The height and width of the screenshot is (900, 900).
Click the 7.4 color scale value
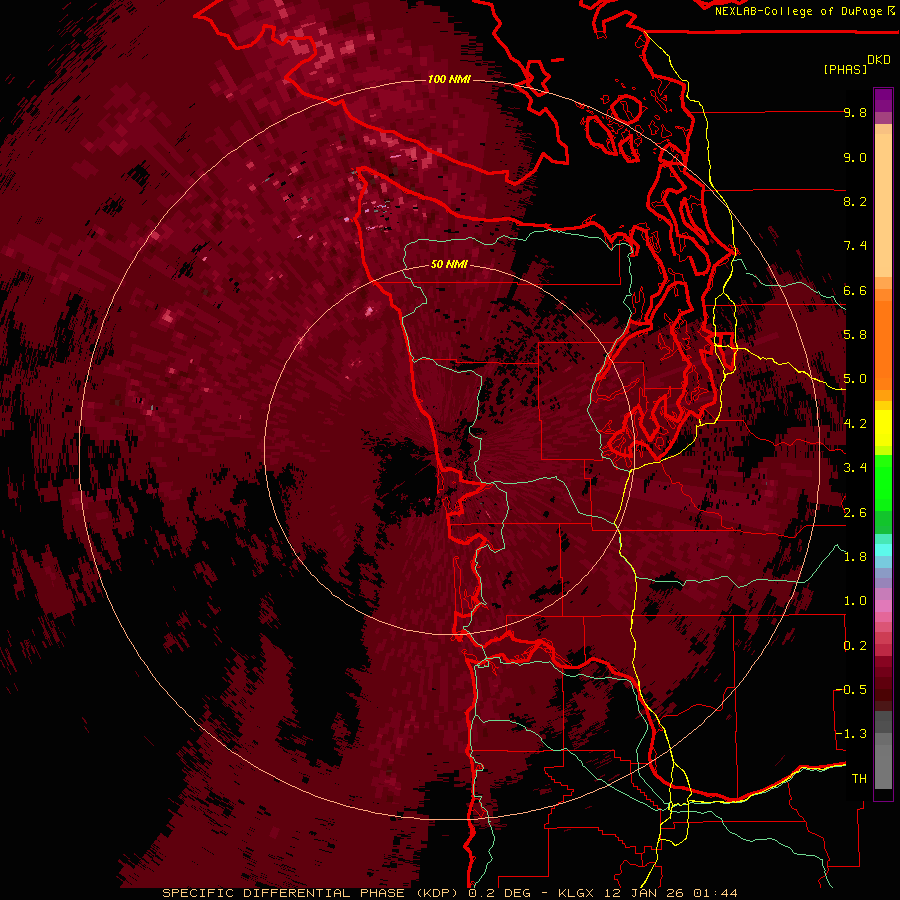855,246
